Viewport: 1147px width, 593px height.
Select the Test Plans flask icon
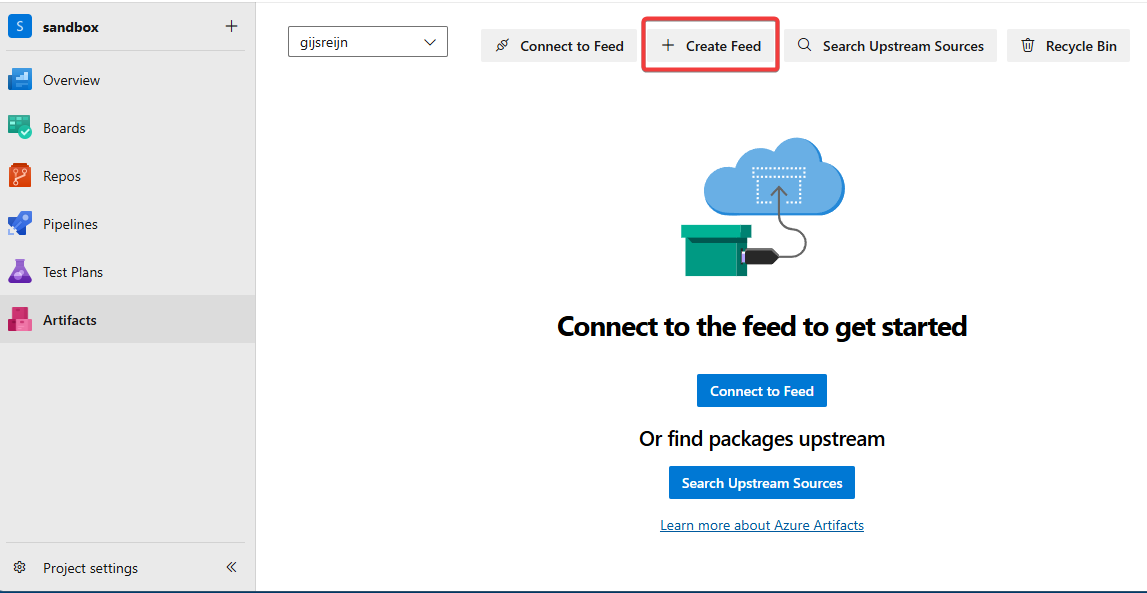(x=20, y=272)
